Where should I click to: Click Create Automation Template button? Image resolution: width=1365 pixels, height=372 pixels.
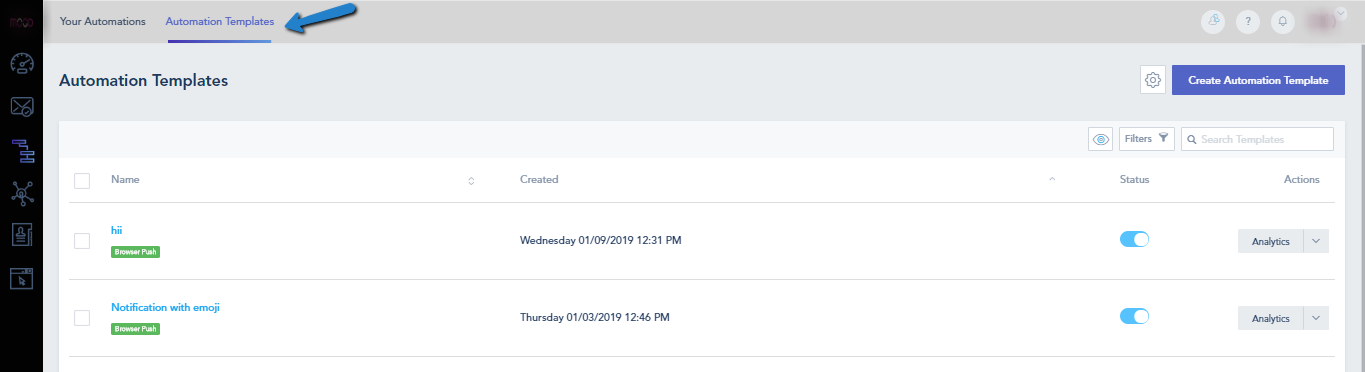[1258, 80]
